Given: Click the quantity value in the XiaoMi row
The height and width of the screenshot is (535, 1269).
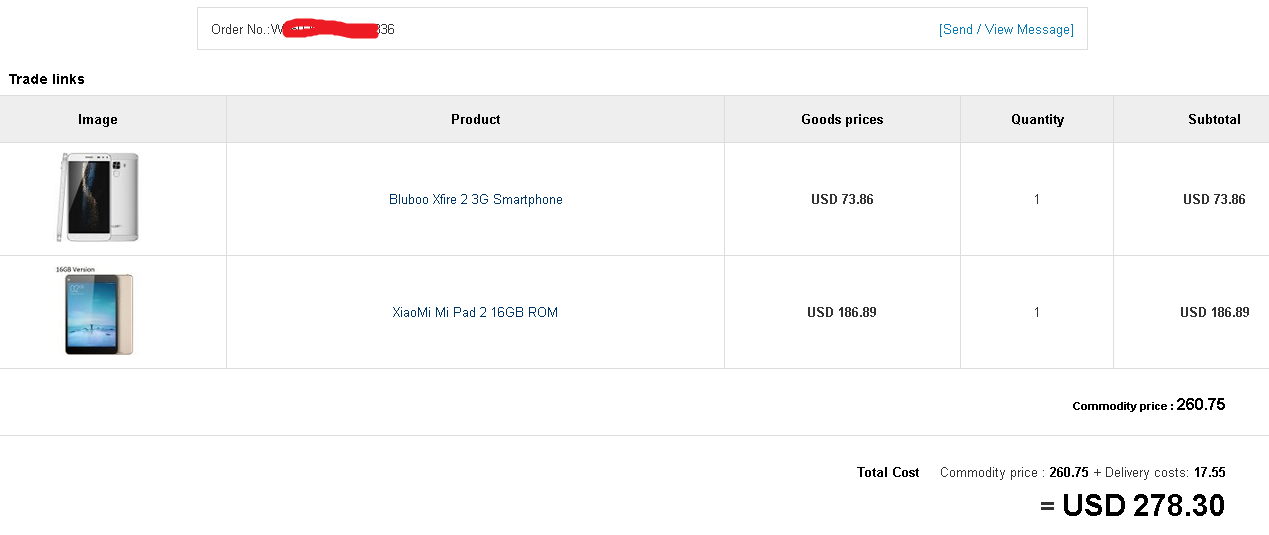Looking at the screenshot, I should 1037,313.
